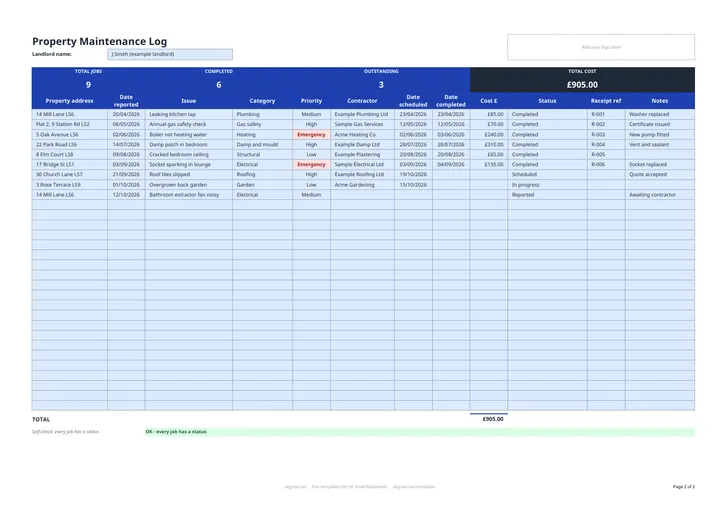Viewport: 720px width, 509px height.
Task: Select the 'Flat 2, 9 Station Rd LS2' address cell
Action: 70,124
